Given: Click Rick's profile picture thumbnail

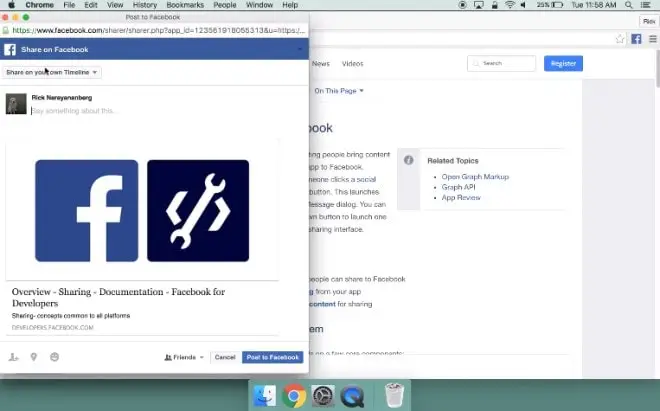Looking at the screenshot, I should coord(16,104).
